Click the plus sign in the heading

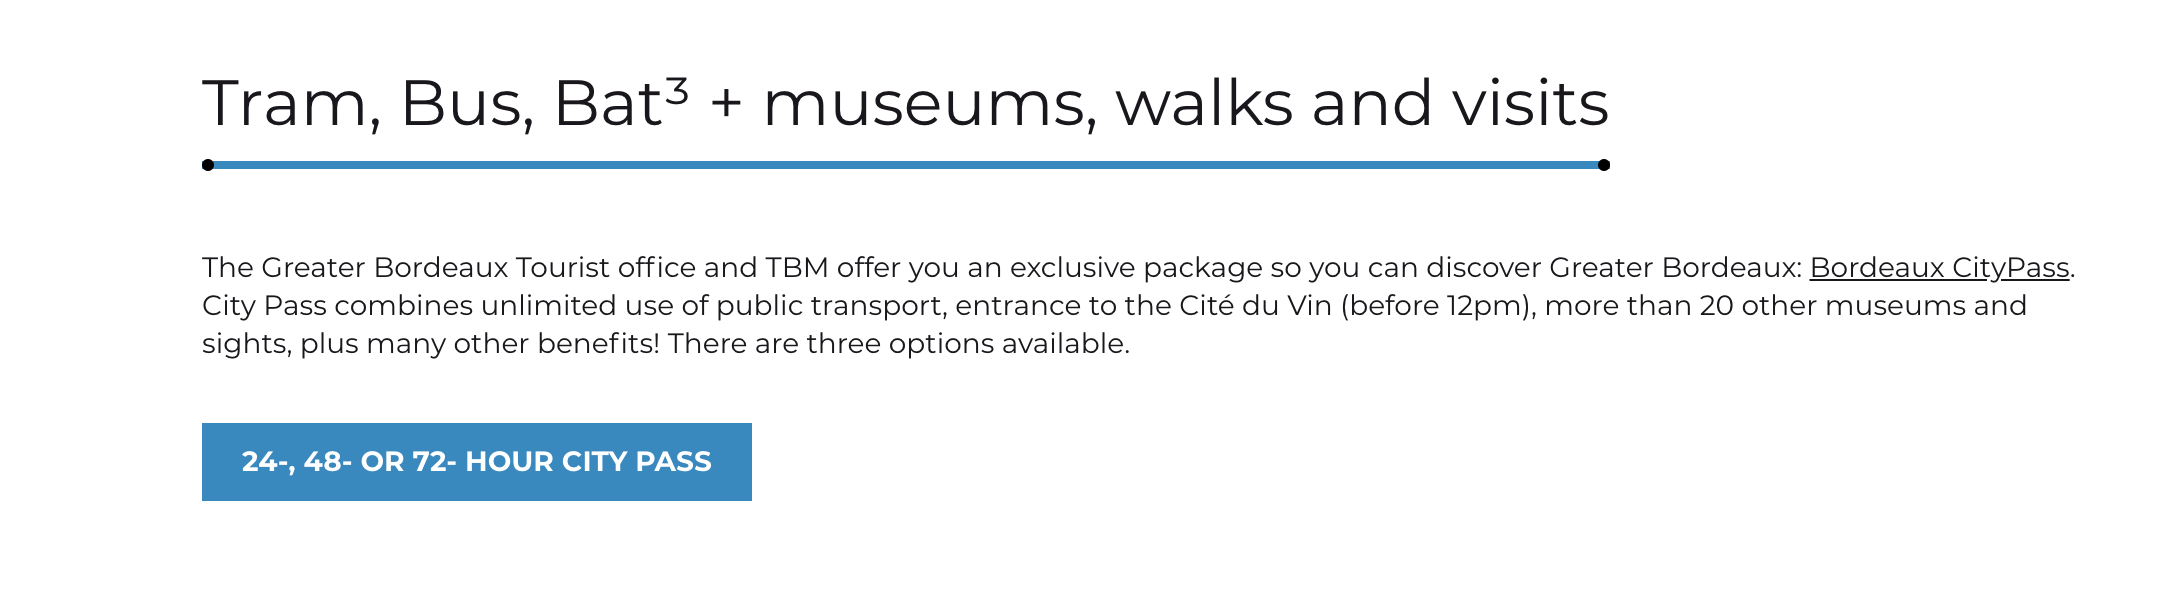coord(727,105)
